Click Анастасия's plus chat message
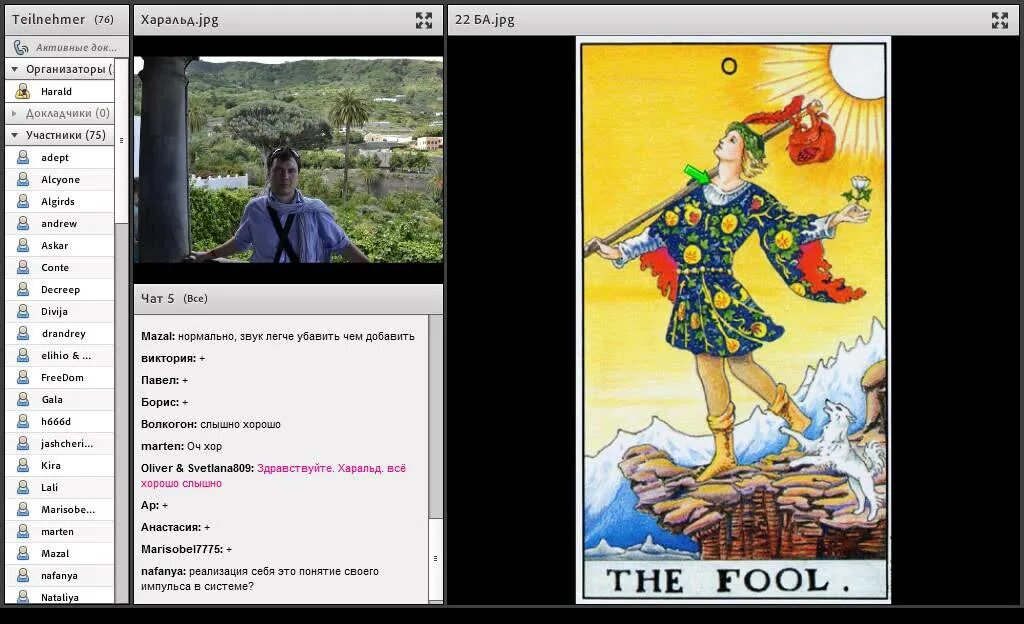Screen dimensions: 1024x624 [176, 527]
